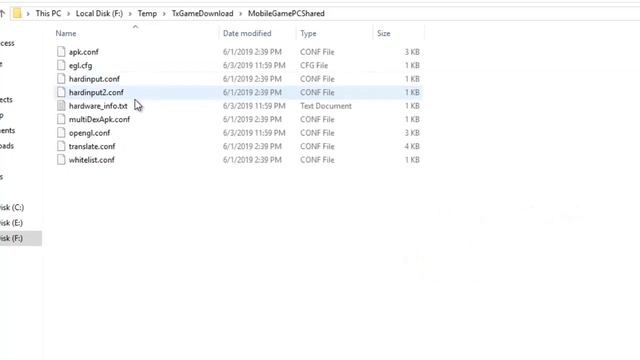Click the opengl.conf file icon
This screenshot has height=360, width=640.
pyautogui.click(x=61, y=133)
